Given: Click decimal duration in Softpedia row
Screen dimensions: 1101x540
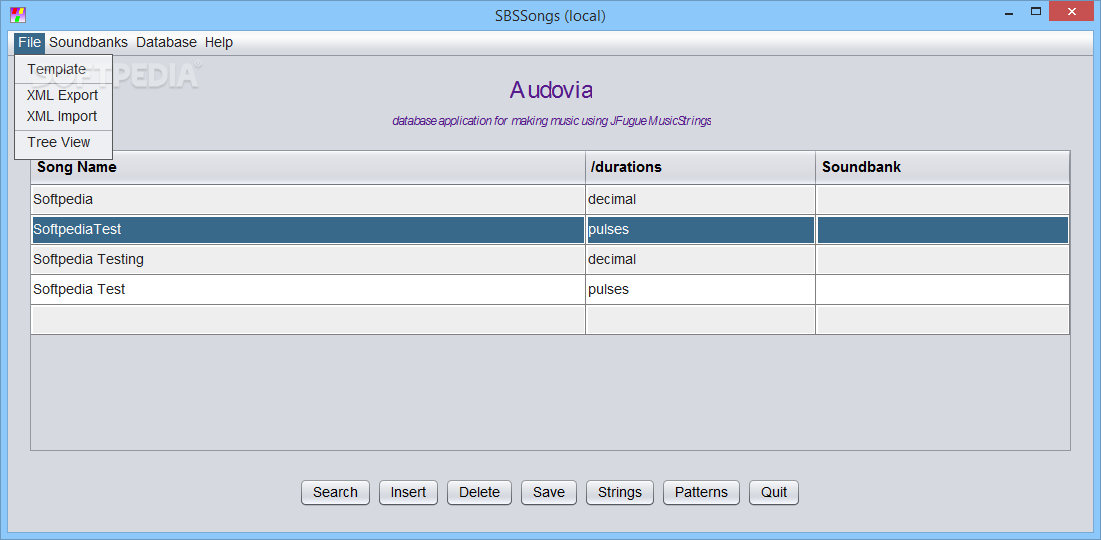Looking at the screenshot, I should pyautogui.click(x=700, y=199).
